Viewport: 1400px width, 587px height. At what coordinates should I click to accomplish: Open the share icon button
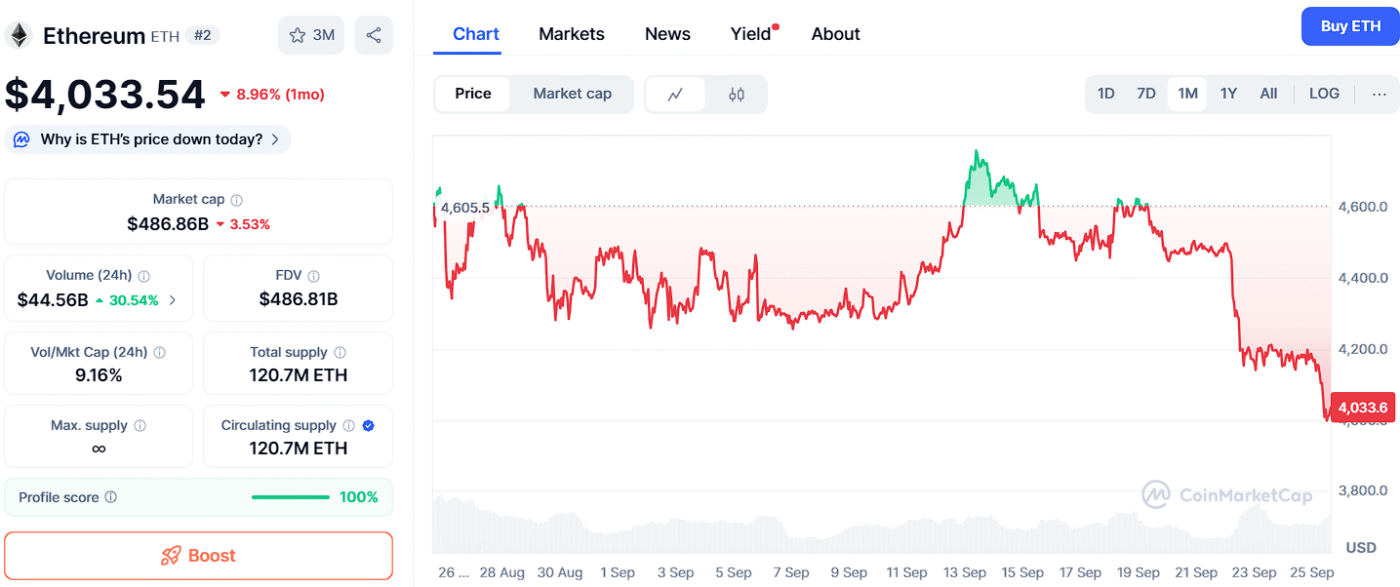point(373,35)
